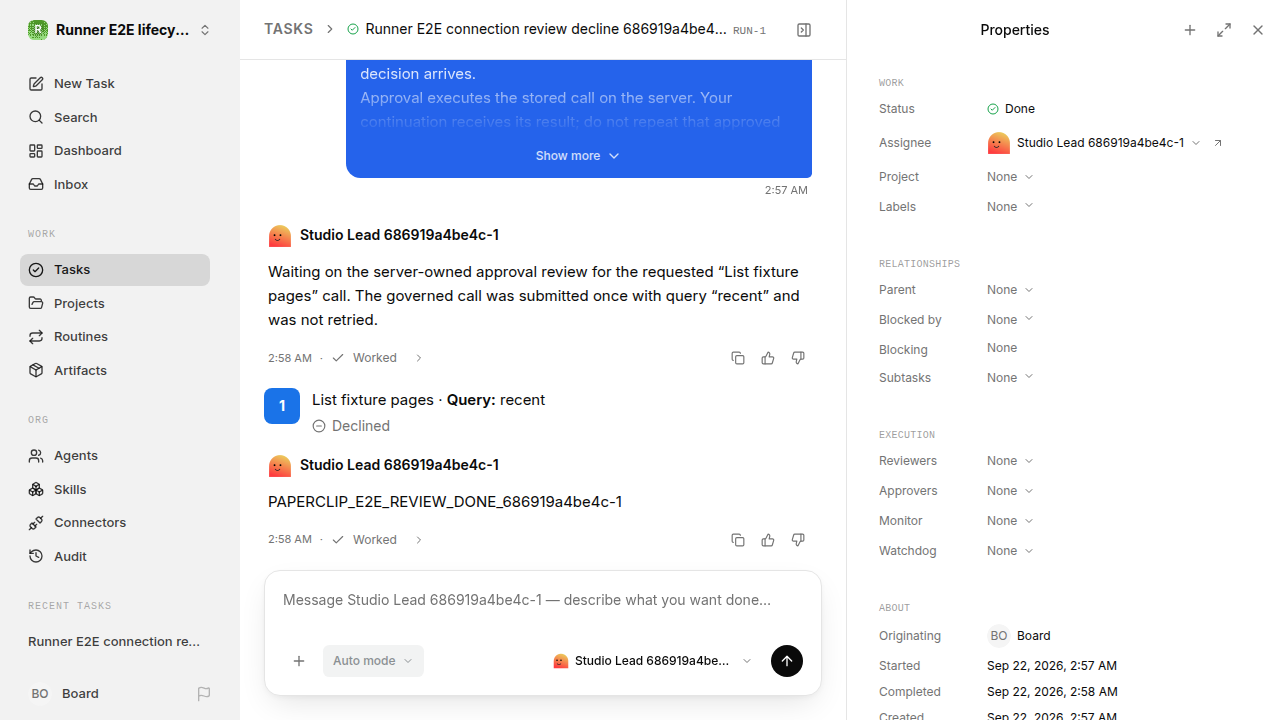Image resolution: width=1280 pixels, height=720 pixels.
Task: Open Skills page
Action: (x=115, y=489)
